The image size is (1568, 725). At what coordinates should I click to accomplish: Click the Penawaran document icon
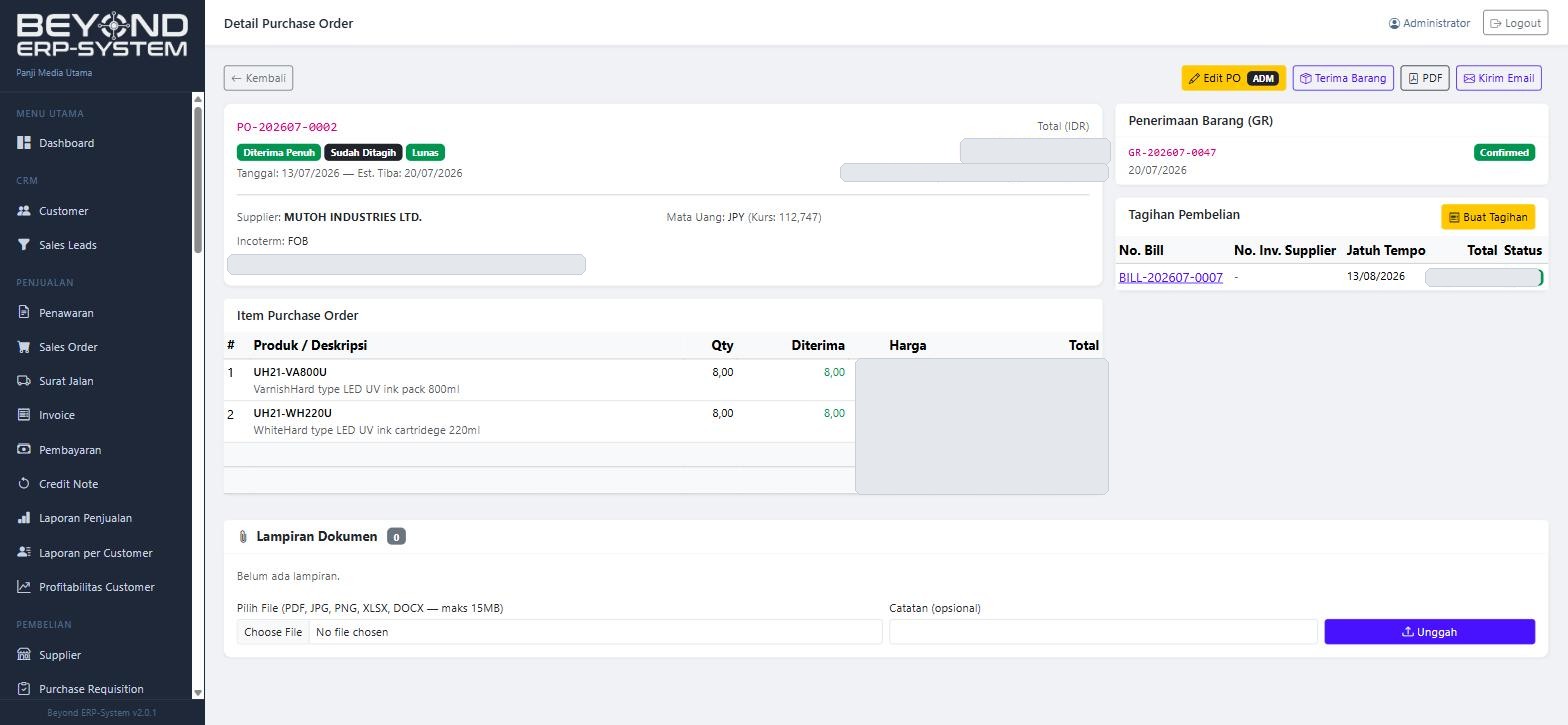tap(24, 313)
